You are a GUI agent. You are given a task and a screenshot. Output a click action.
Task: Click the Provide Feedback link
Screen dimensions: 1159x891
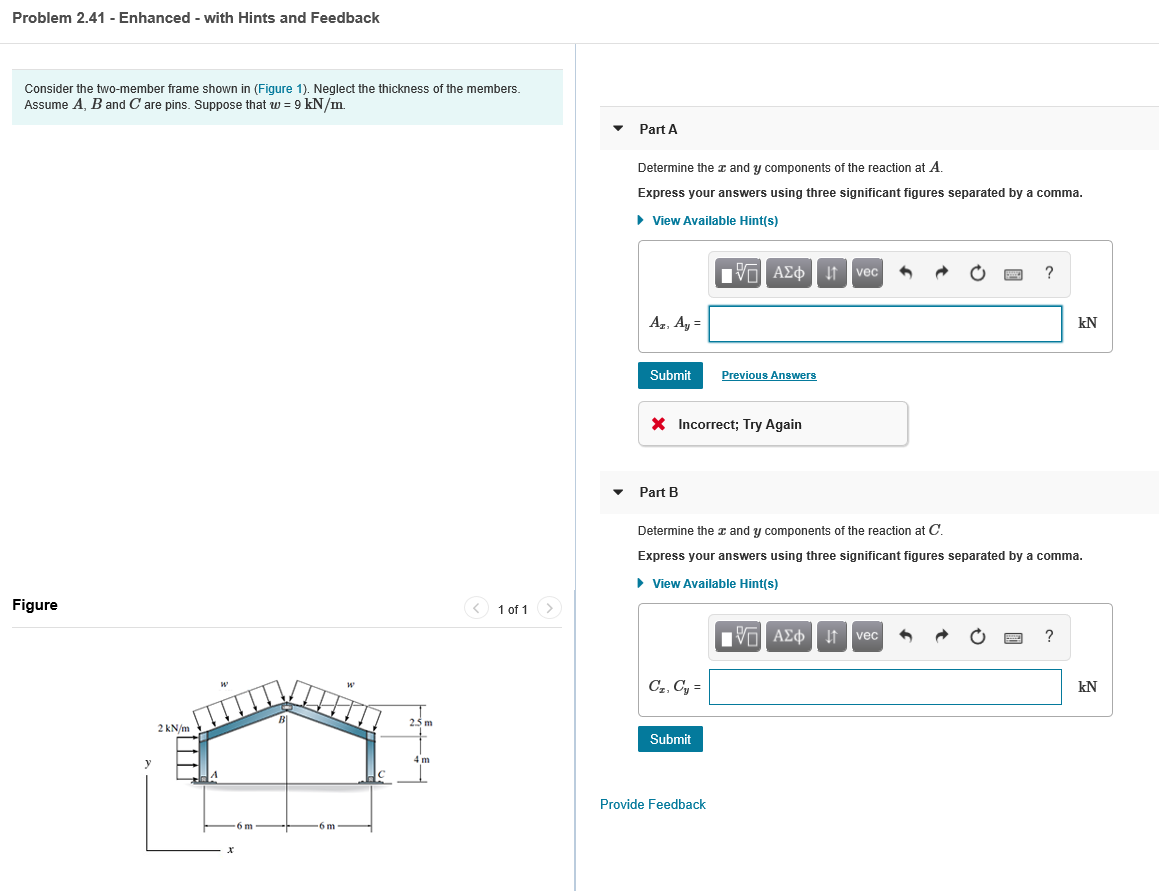pos(652,804)
